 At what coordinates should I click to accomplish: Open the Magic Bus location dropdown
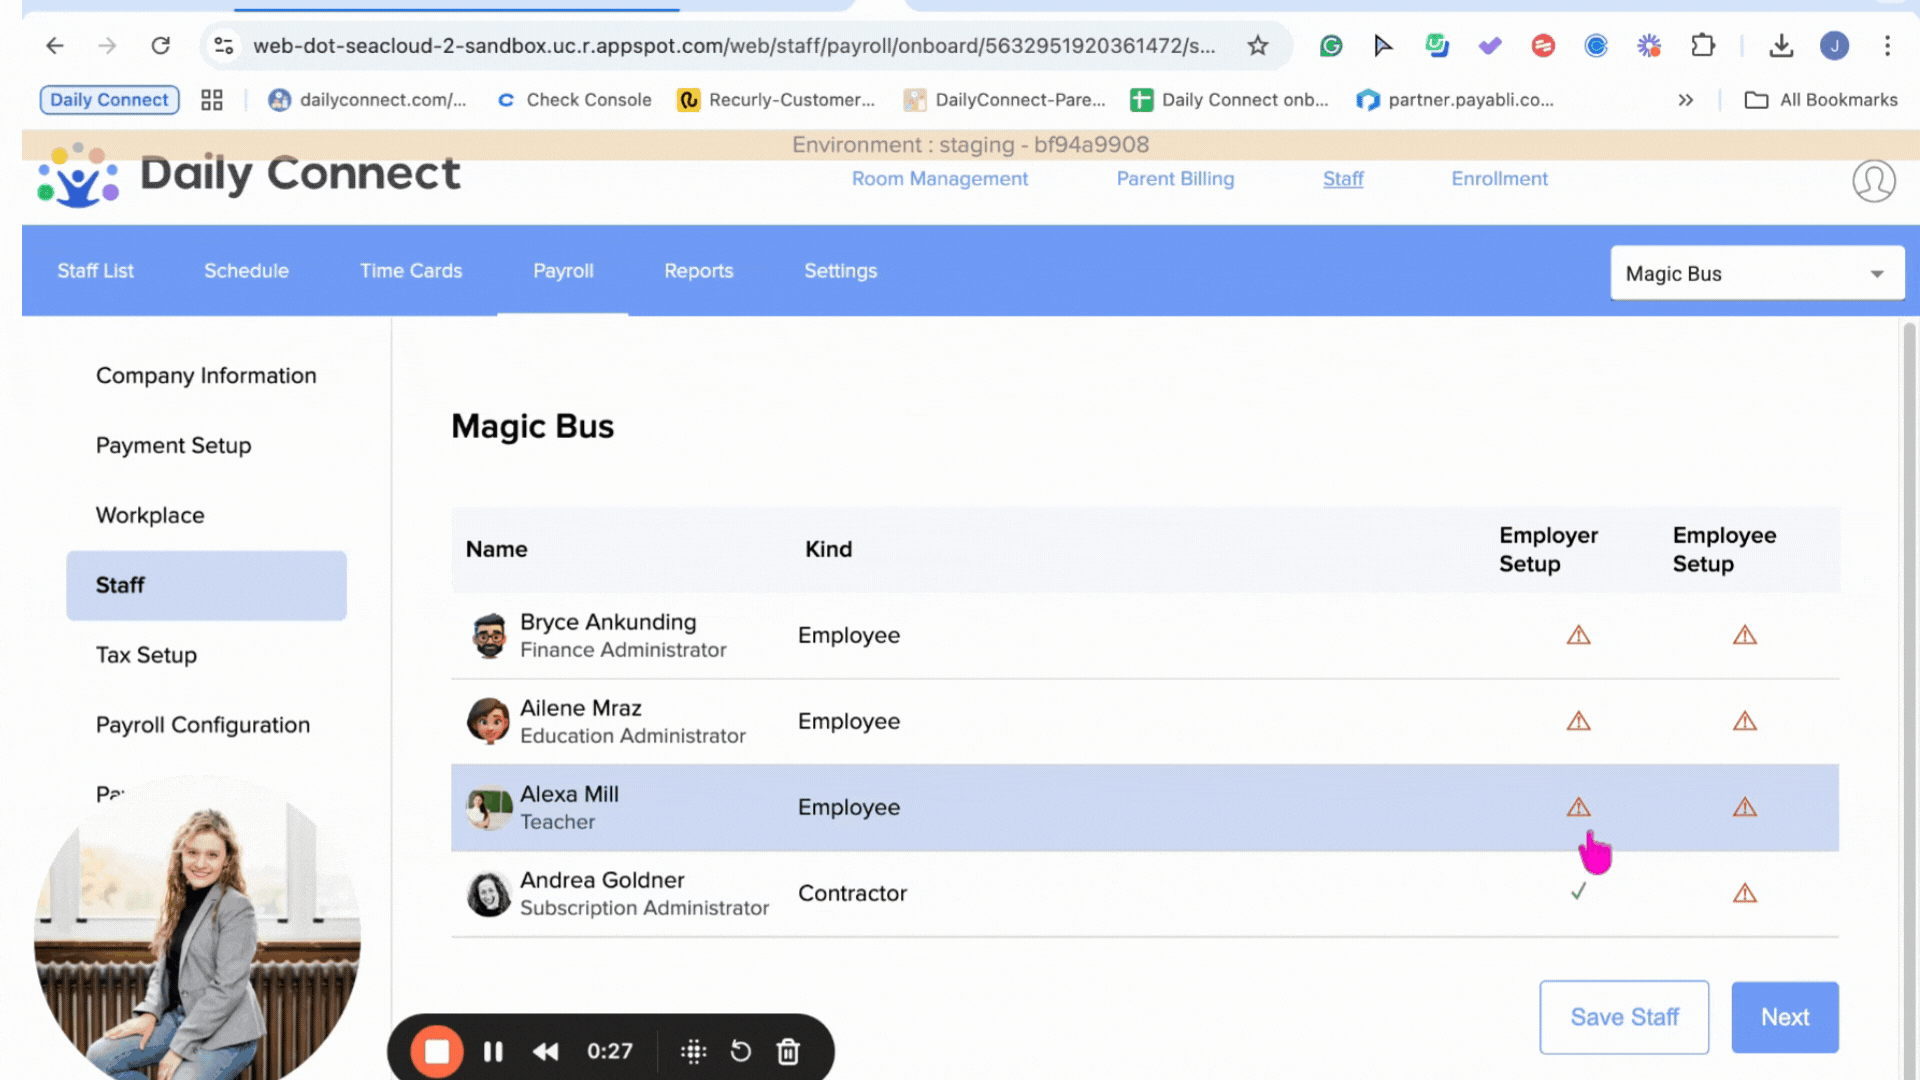[1756, 274]
